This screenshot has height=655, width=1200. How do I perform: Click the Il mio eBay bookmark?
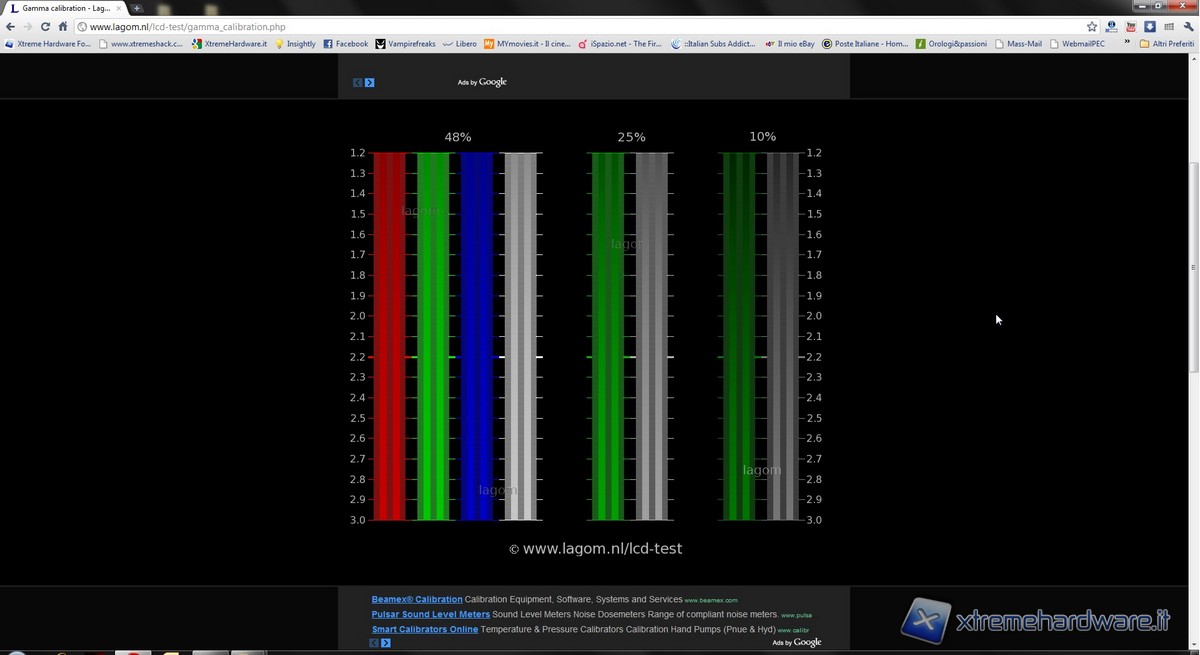pos(790,44)
